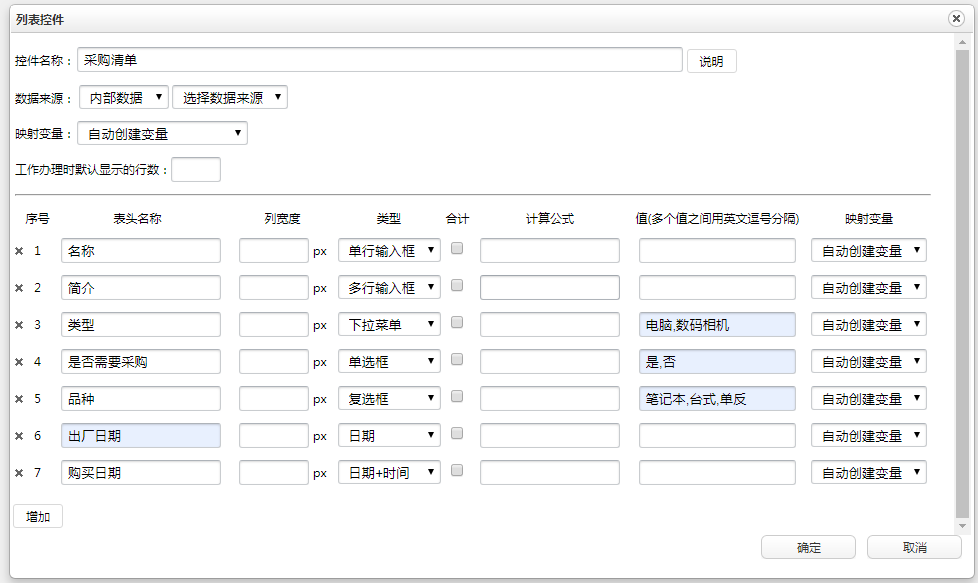The height and width of the screenshot is (583, 978).
Task: Click the X icon beside row 3
Action: pos(19,325)
